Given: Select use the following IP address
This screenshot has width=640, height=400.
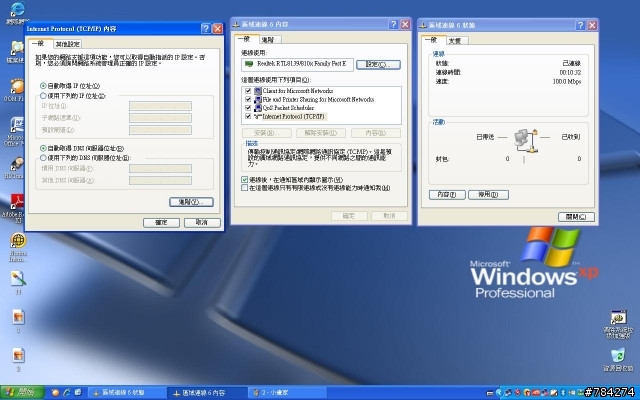Looking at the screenshot, I should pyautogui.click(x=43, y=96).
